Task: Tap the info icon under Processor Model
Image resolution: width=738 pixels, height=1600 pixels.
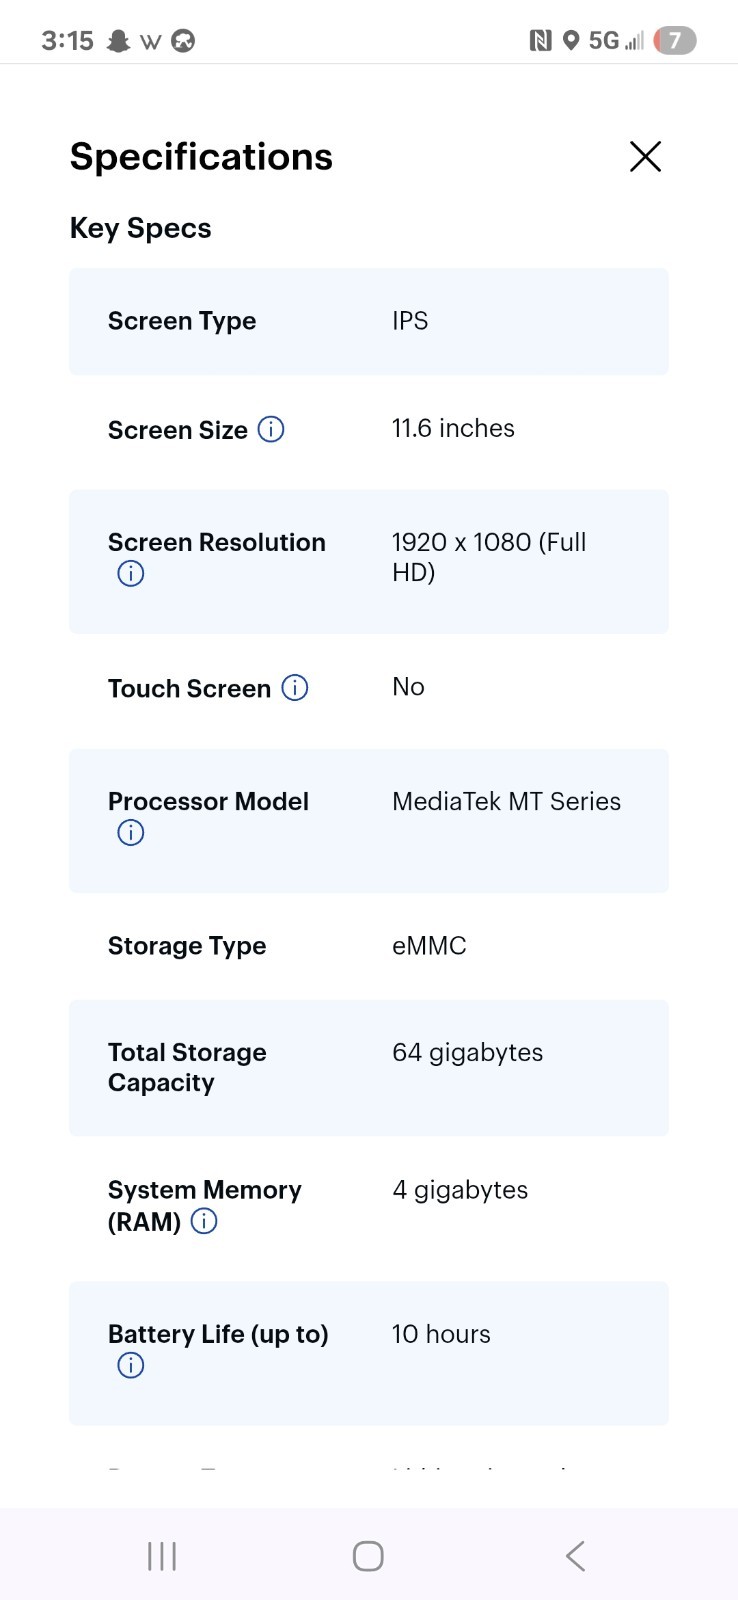Action: pos(131,832)
